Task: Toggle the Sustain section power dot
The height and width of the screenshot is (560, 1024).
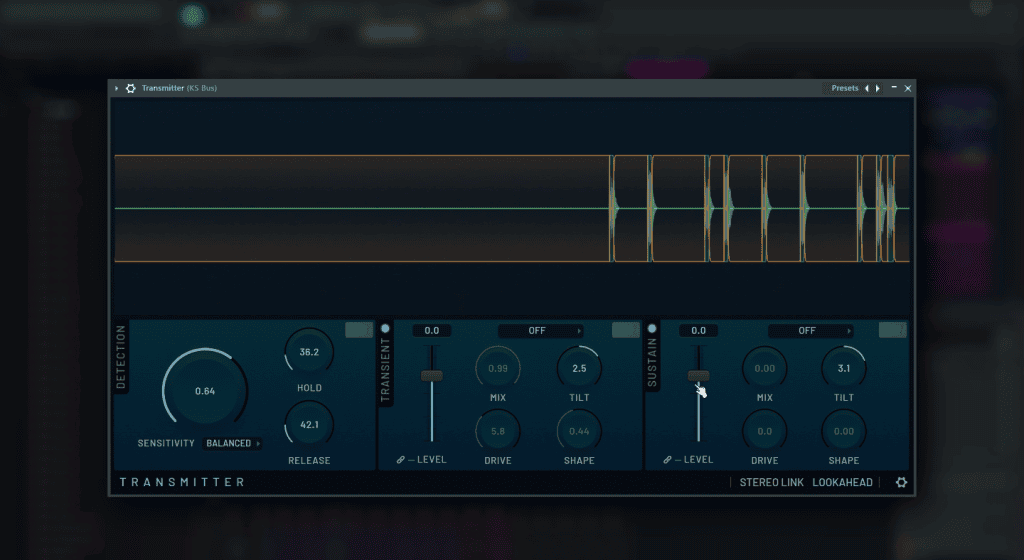Action: click(652, 328)
